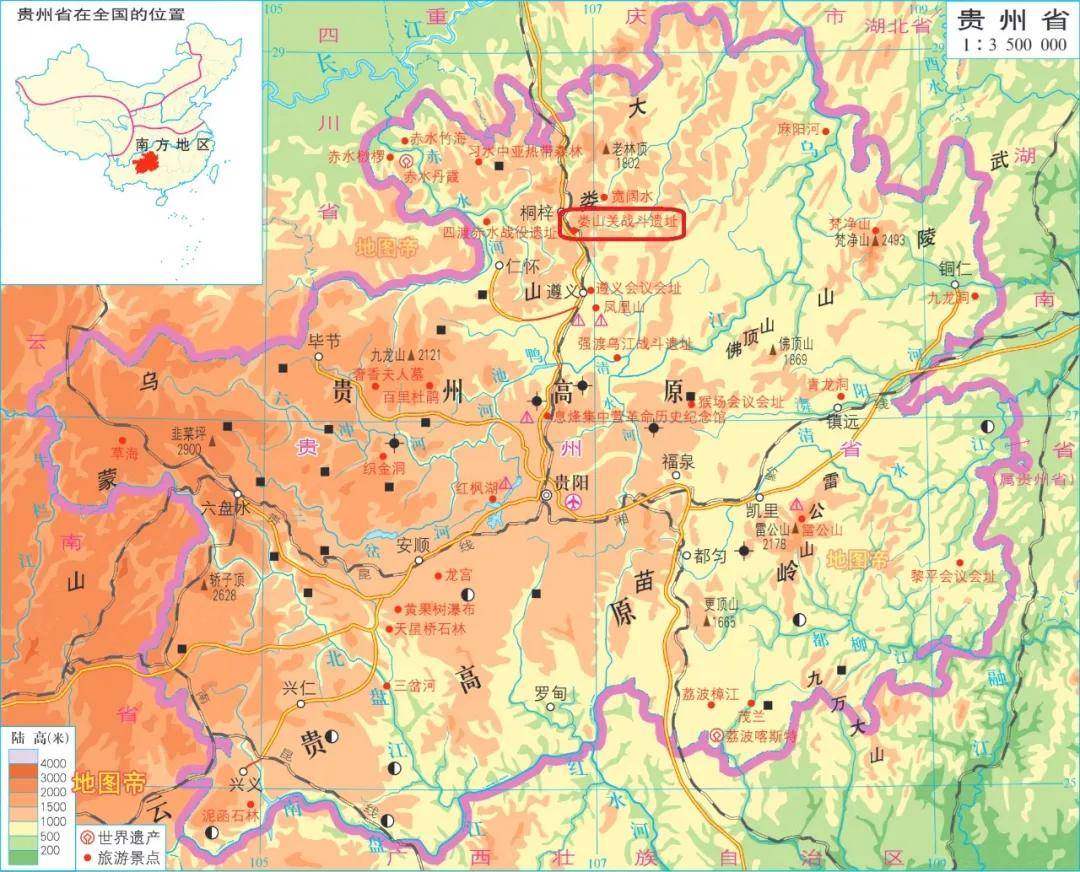
Task: Click the 习水中亚热带森林 label
Action: click(x=525, y=150)
